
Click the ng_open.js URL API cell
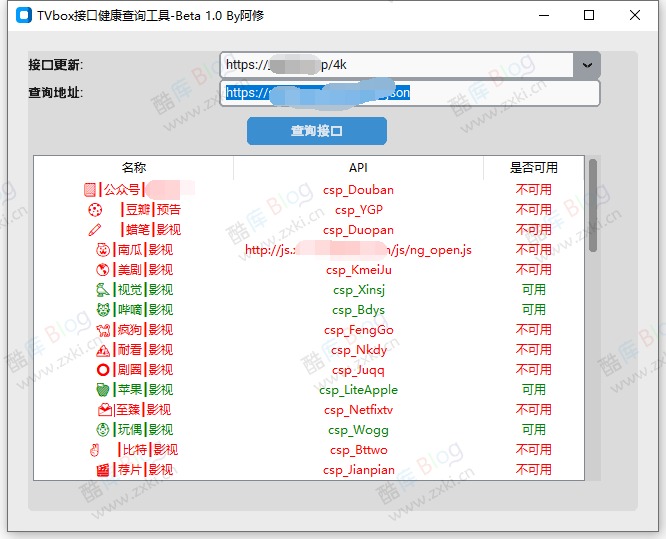[x=358, y=250]
